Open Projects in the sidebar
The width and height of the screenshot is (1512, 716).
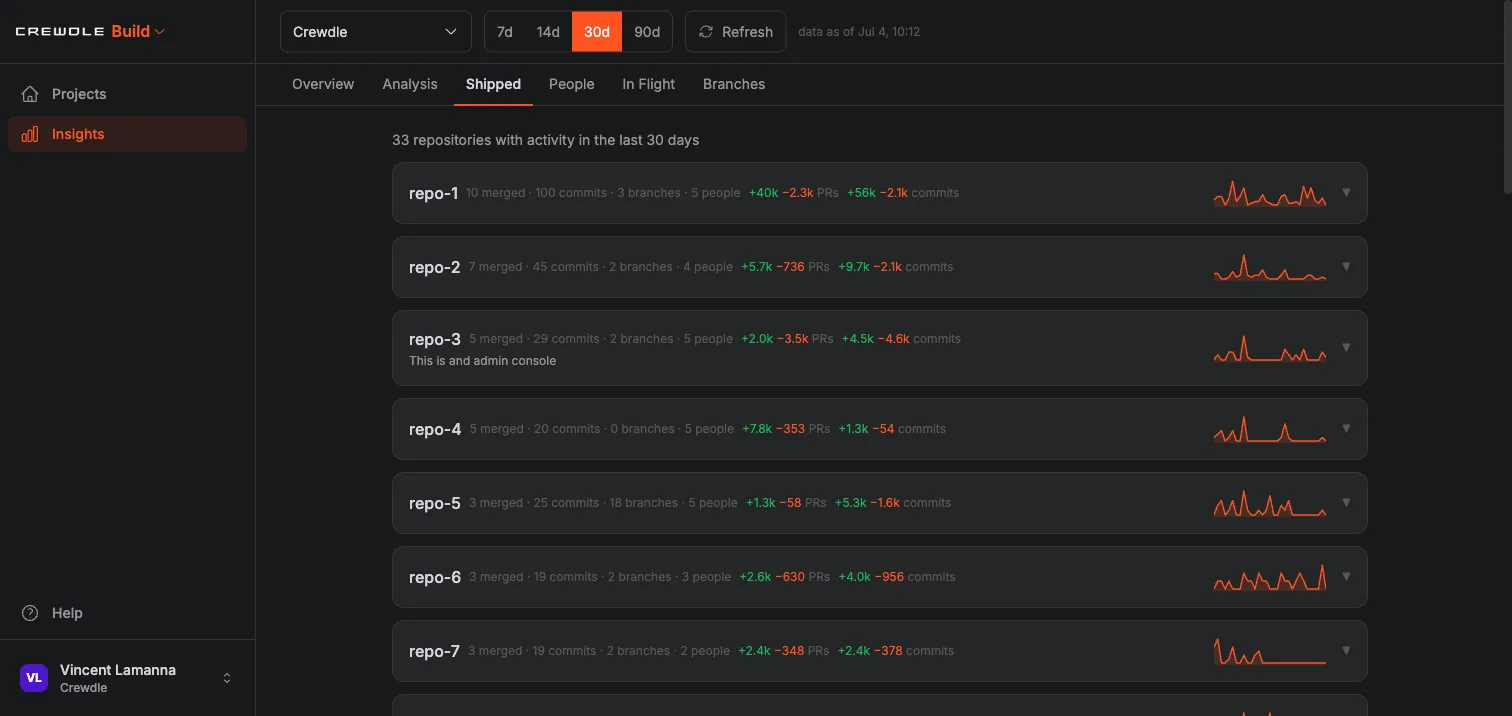127,94
